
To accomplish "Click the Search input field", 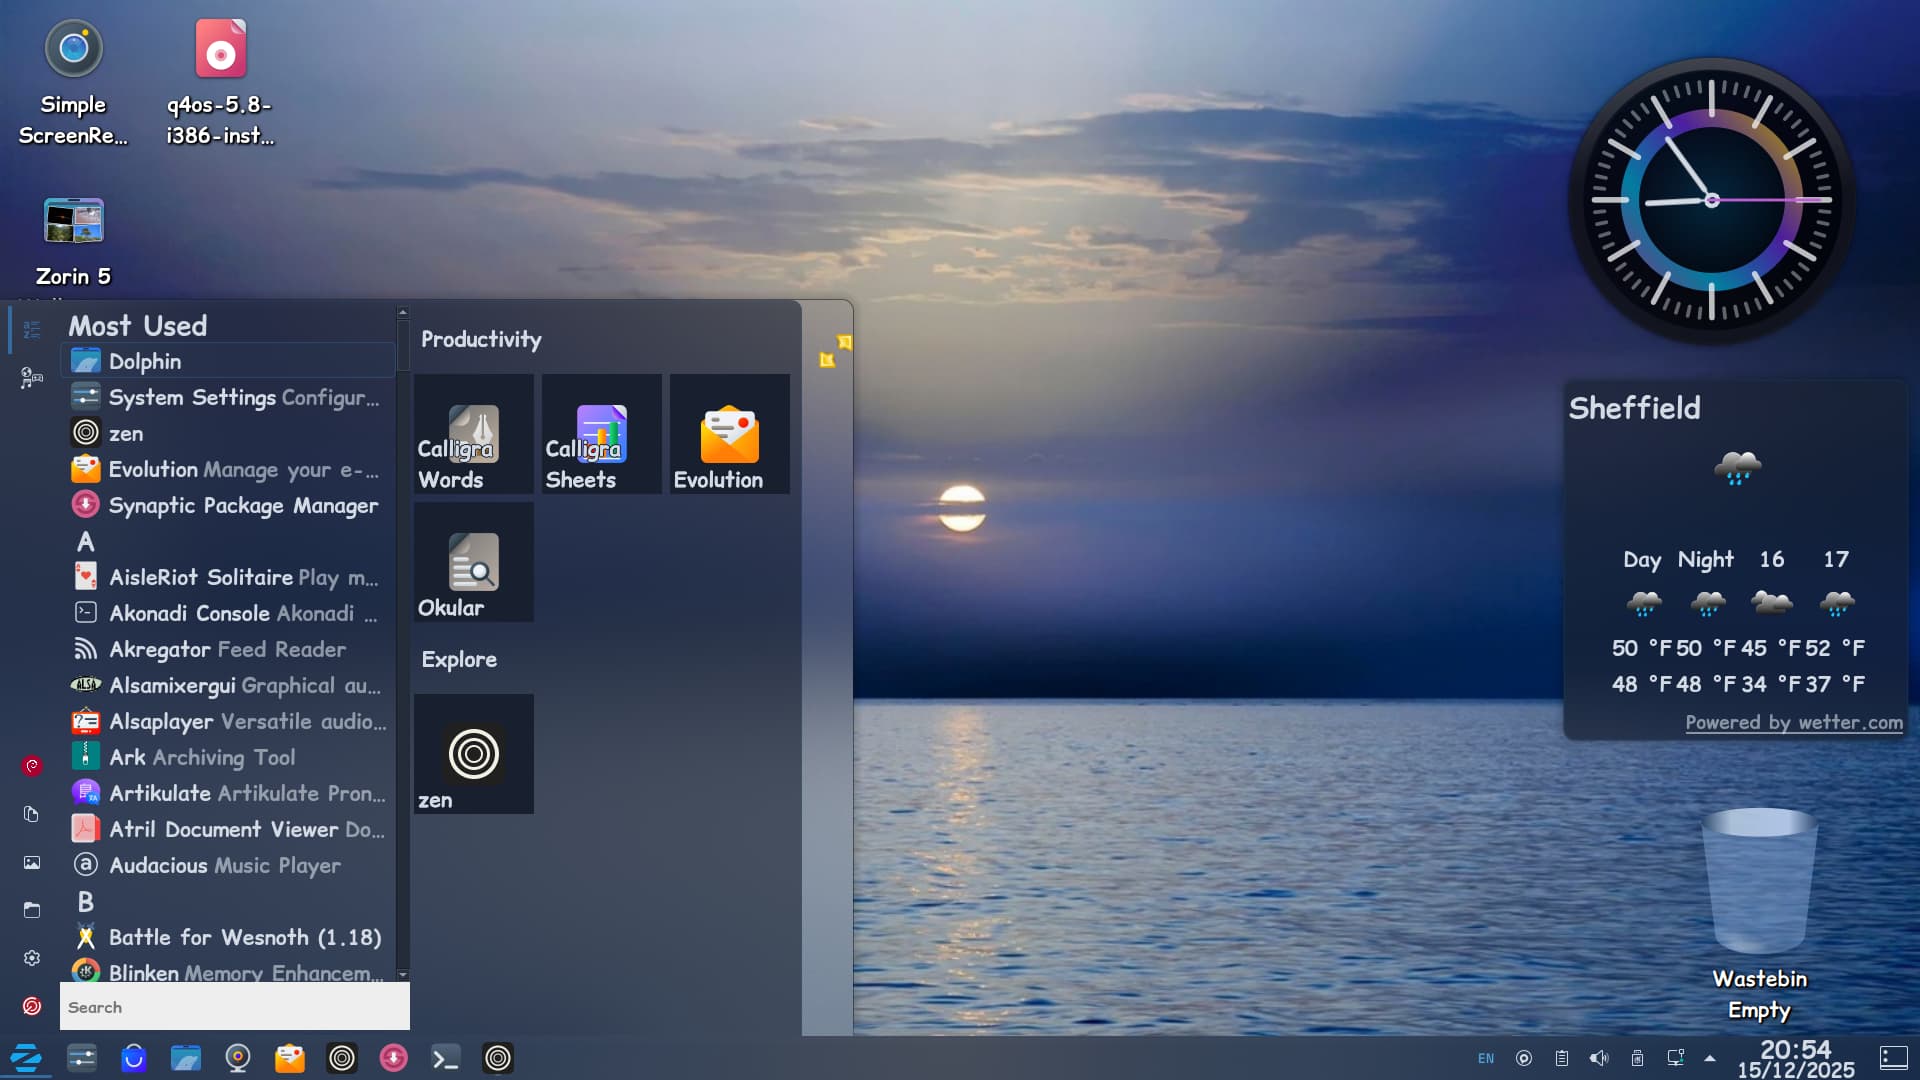I will [x=234, y=1007].
